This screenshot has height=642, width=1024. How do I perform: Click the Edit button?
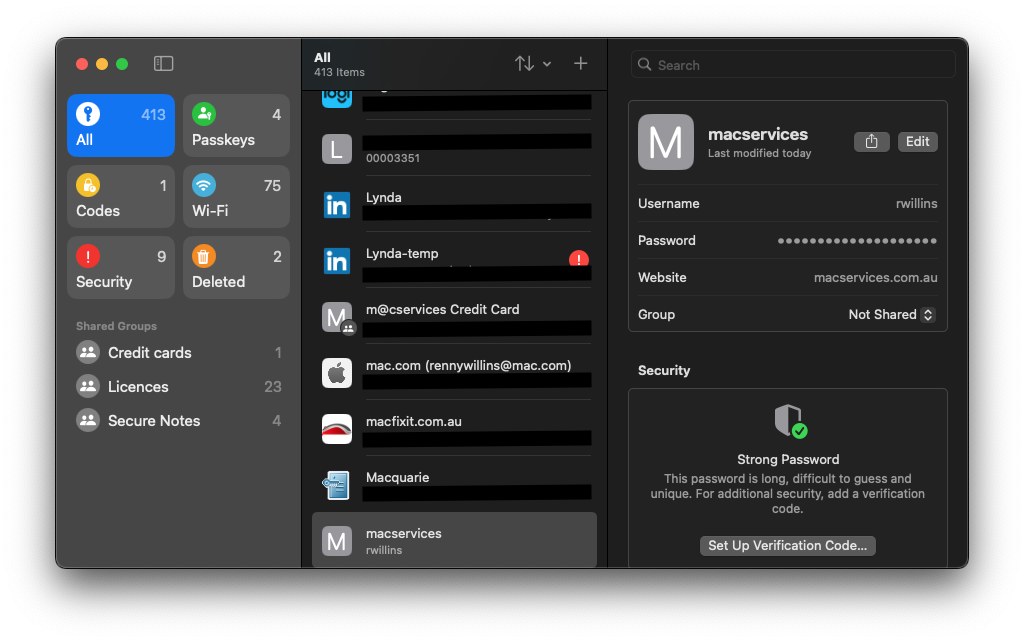click(918, 142)
